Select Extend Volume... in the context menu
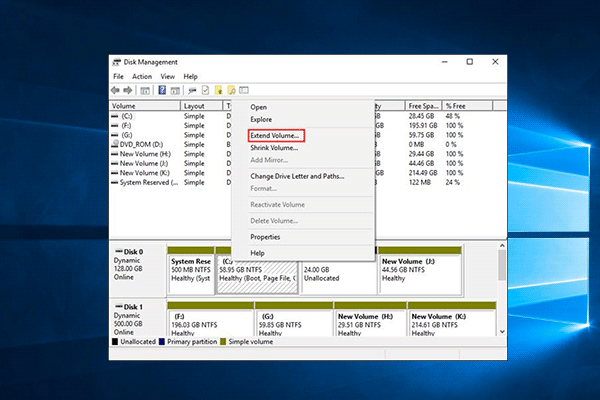Image resolution: width=600 pixels, height=400 pixels. click(276, 136)
